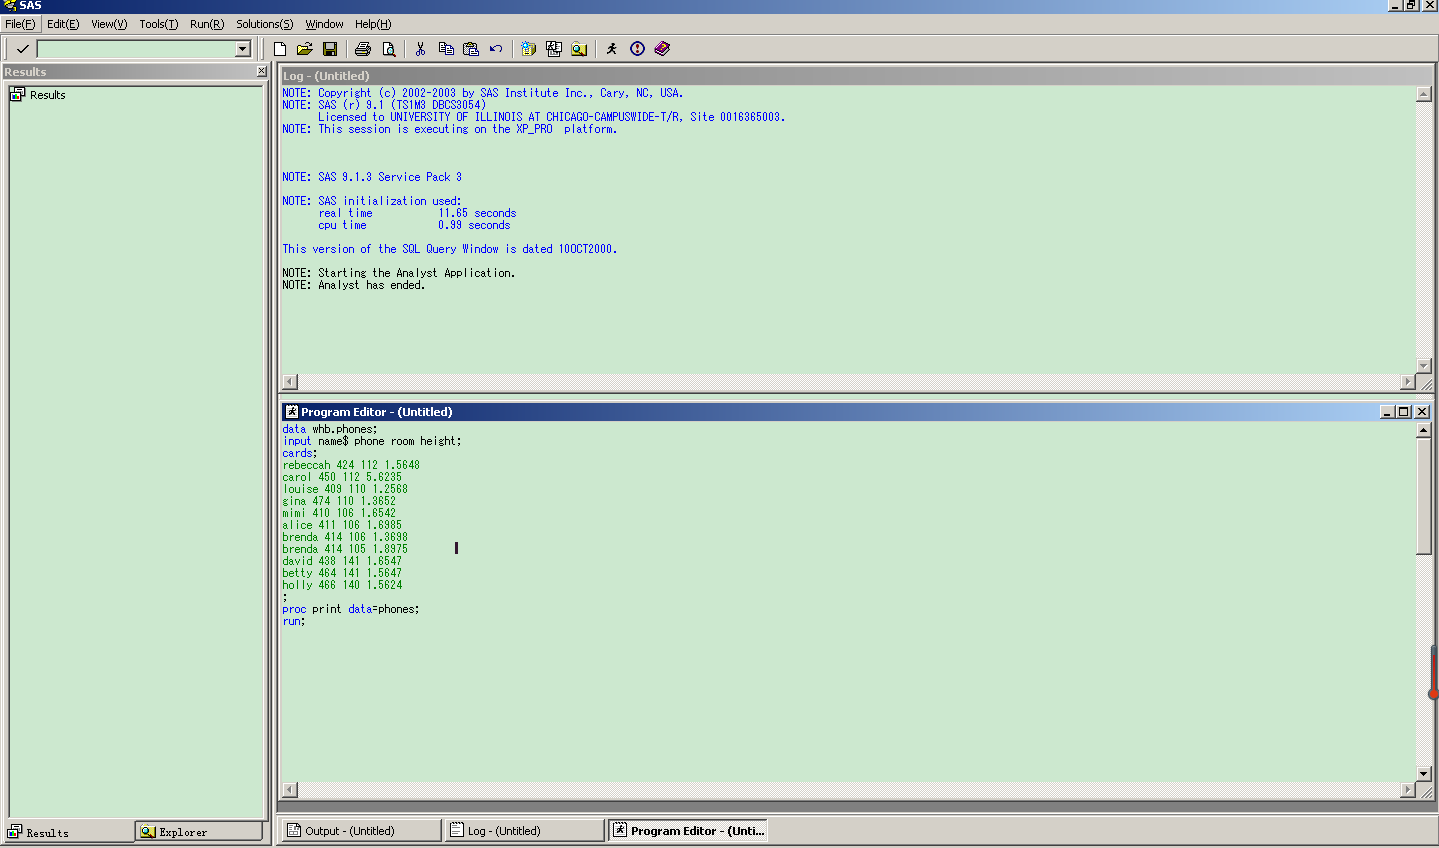Screen dimensions: 1439x848
Task: Click the Help book icon
Action: pyautogui.click(x=662, y=49)
